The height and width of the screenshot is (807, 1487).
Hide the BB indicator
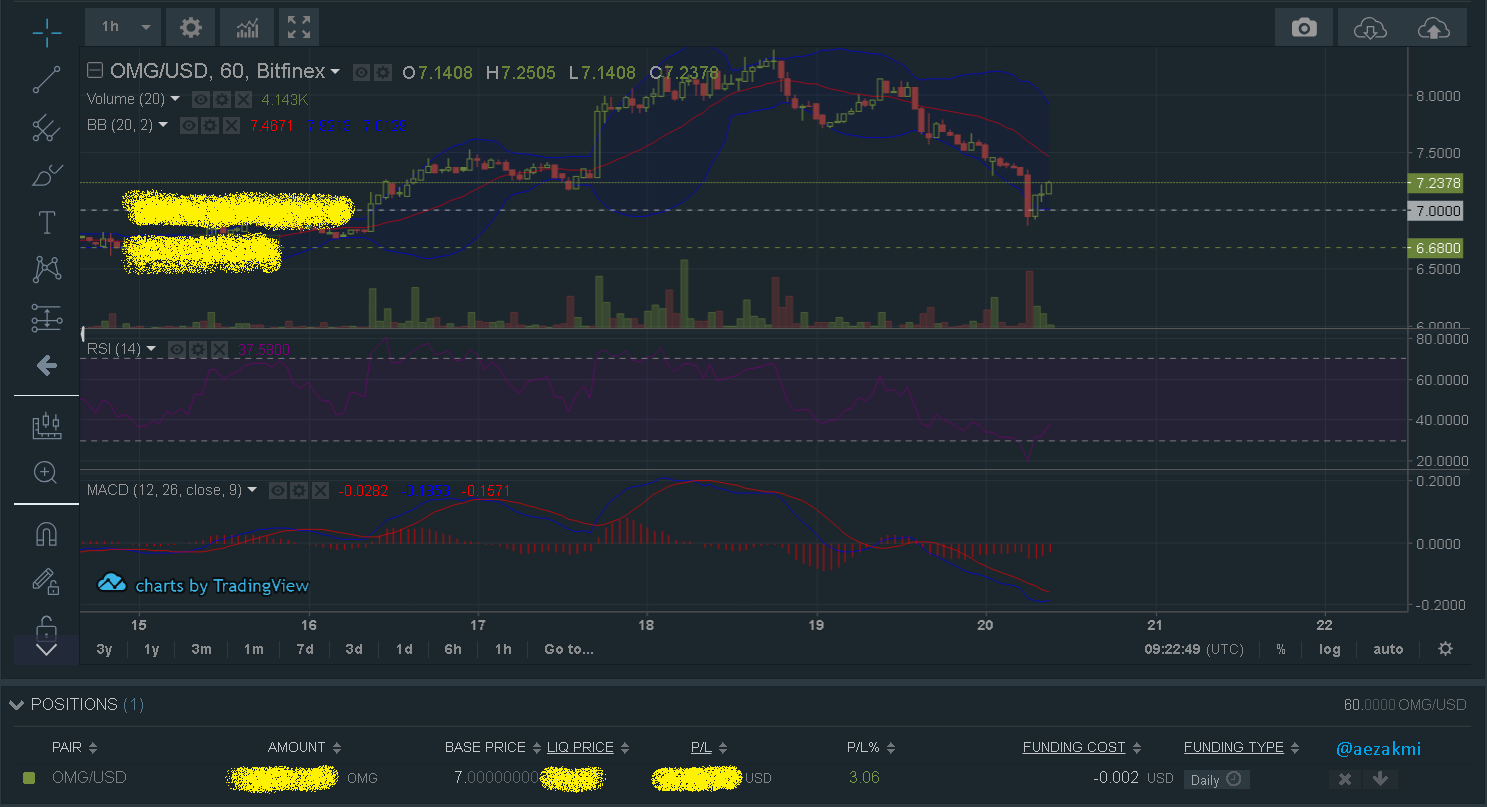(190, 126)
